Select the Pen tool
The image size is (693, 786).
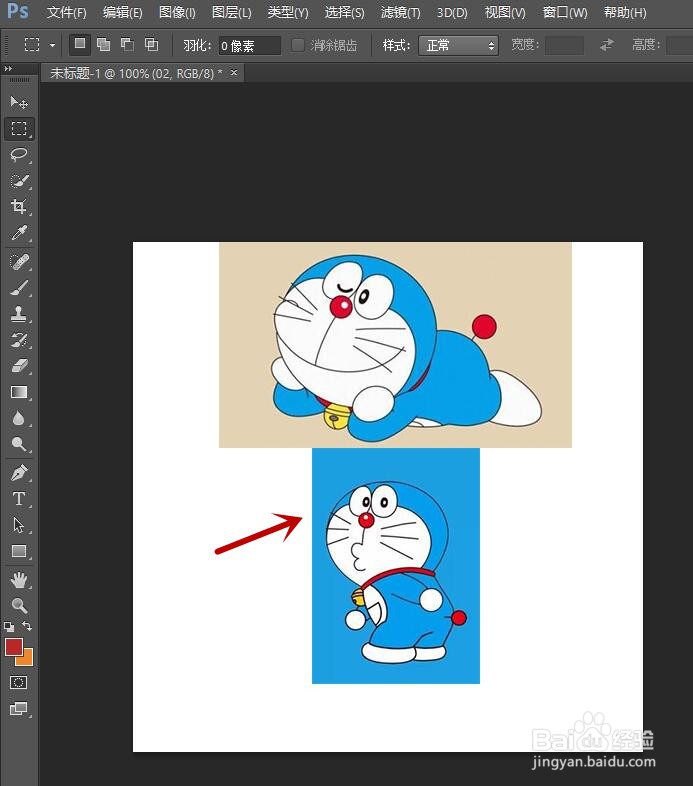[19, 473]
